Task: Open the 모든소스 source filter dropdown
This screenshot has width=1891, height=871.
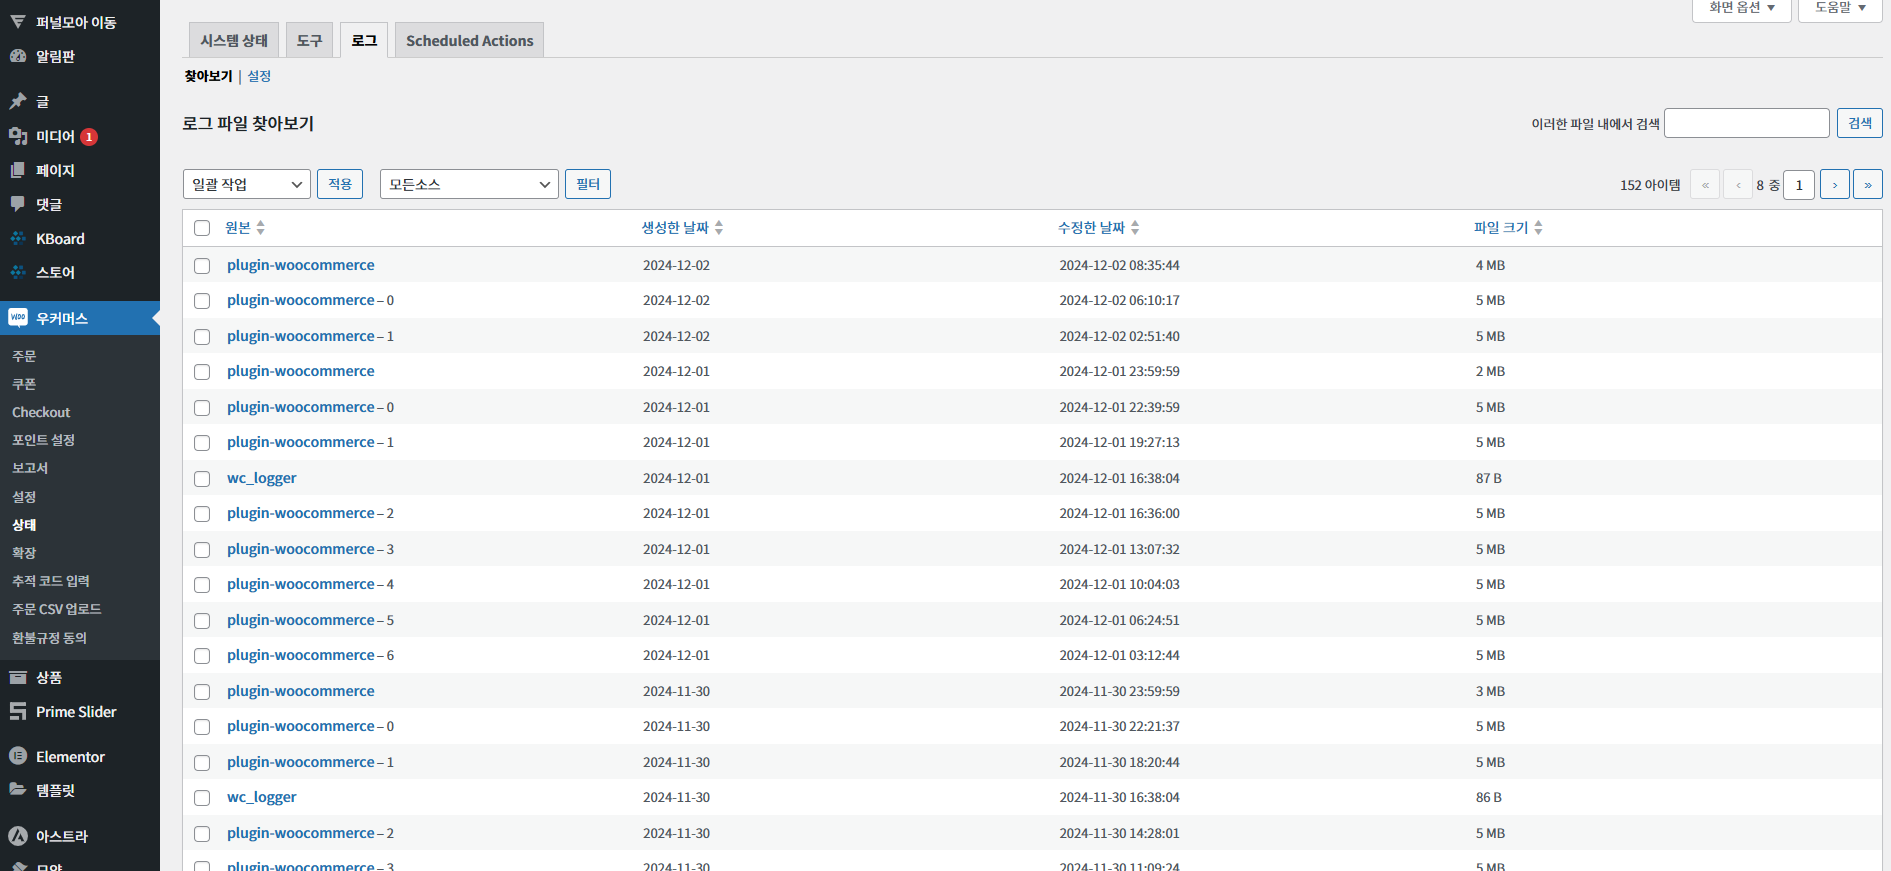Action: coord(469,184)
